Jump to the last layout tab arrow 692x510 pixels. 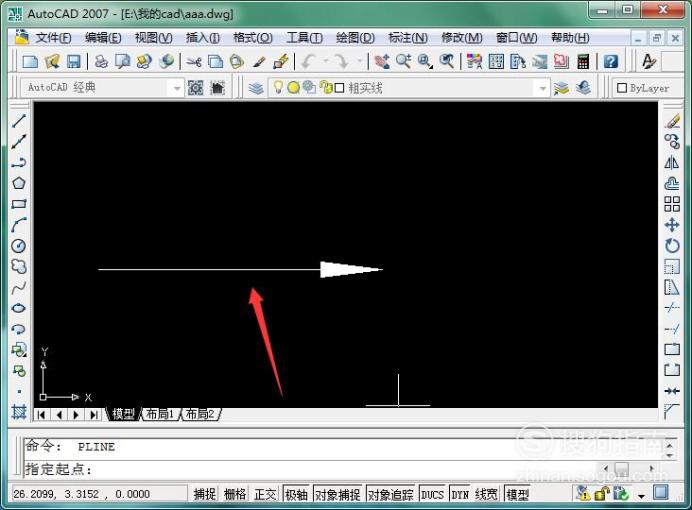(x=93, y=415)
